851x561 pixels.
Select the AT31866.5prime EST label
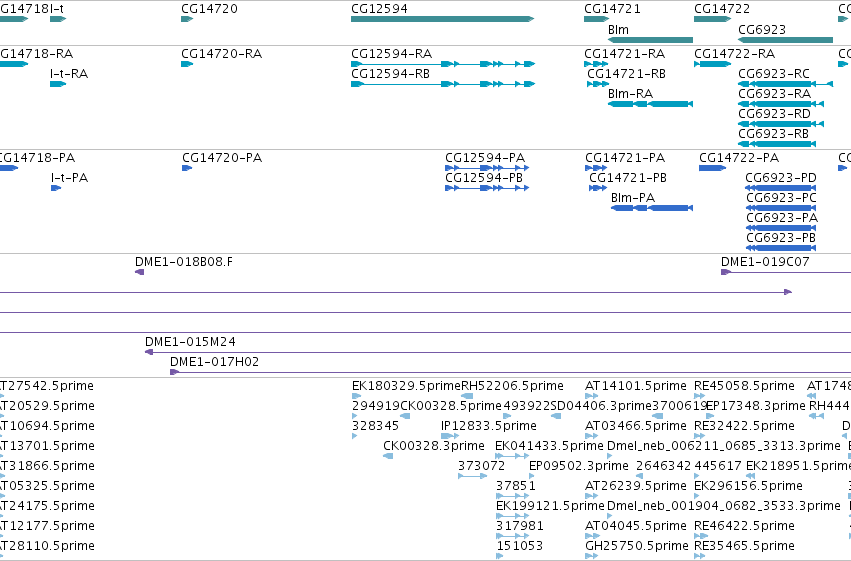tap(47, 466)
